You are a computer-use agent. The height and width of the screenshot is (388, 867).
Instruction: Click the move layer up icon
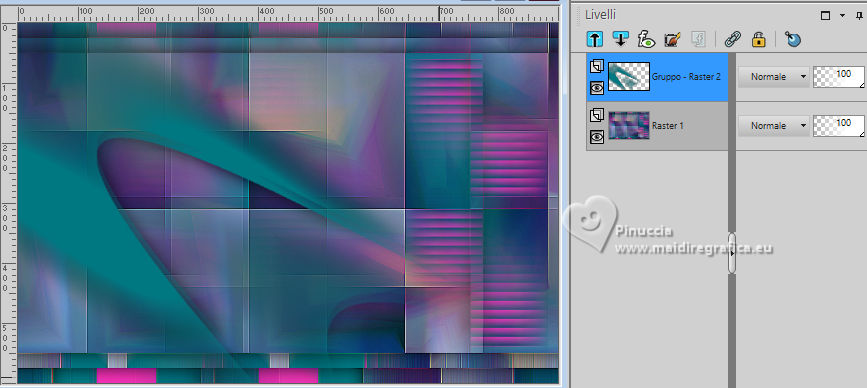click(x=594, y=39)
